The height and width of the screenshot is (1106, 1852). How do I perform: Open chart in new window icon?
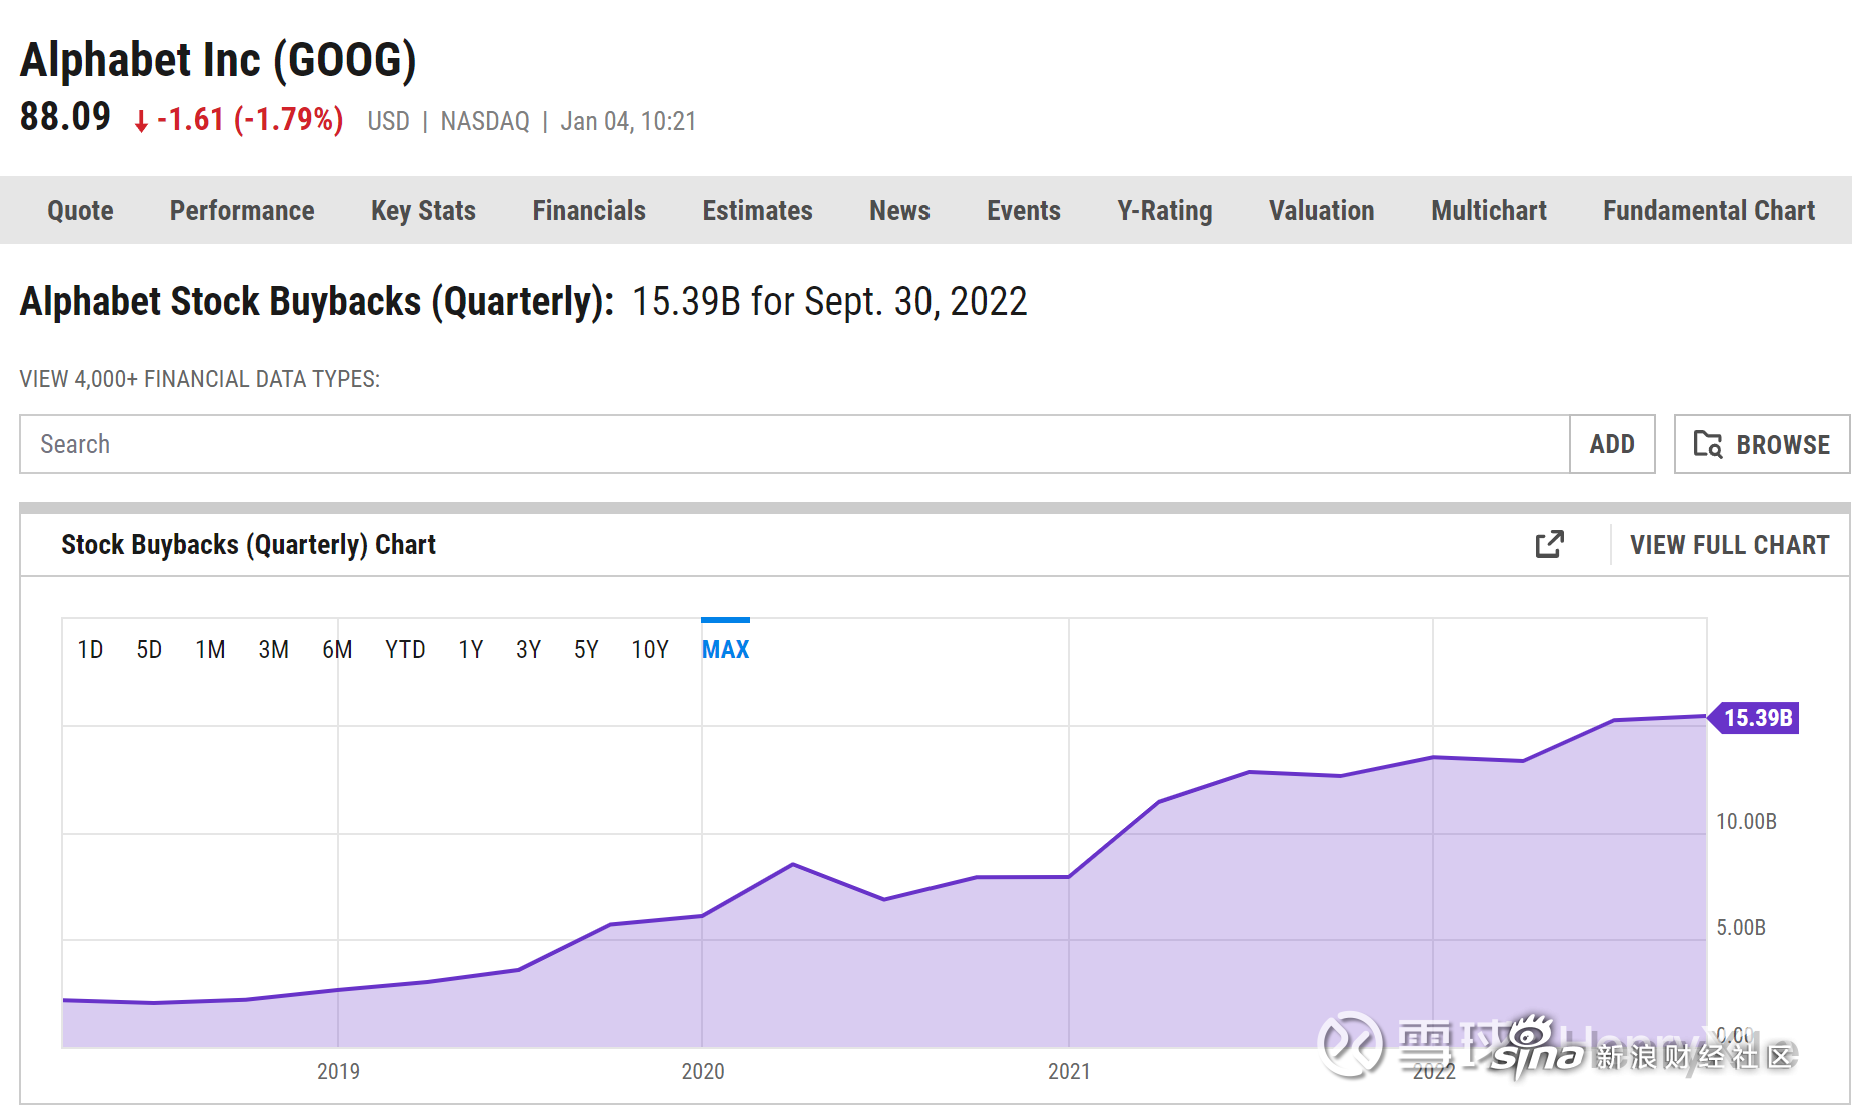(1549, 544)
